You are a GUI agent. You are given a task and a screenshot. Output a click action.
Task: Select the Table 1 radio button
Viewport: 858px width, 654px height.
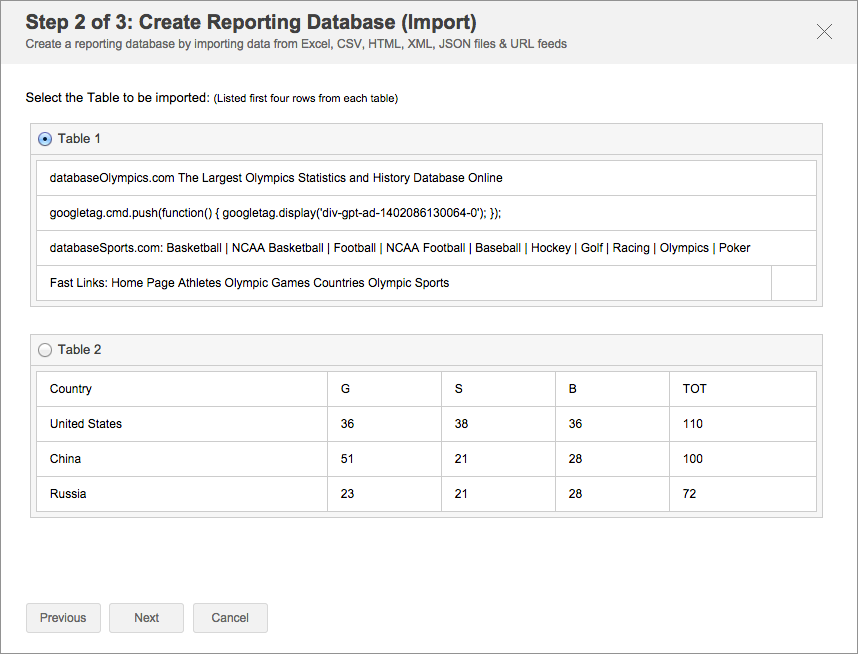click(45, 139)
